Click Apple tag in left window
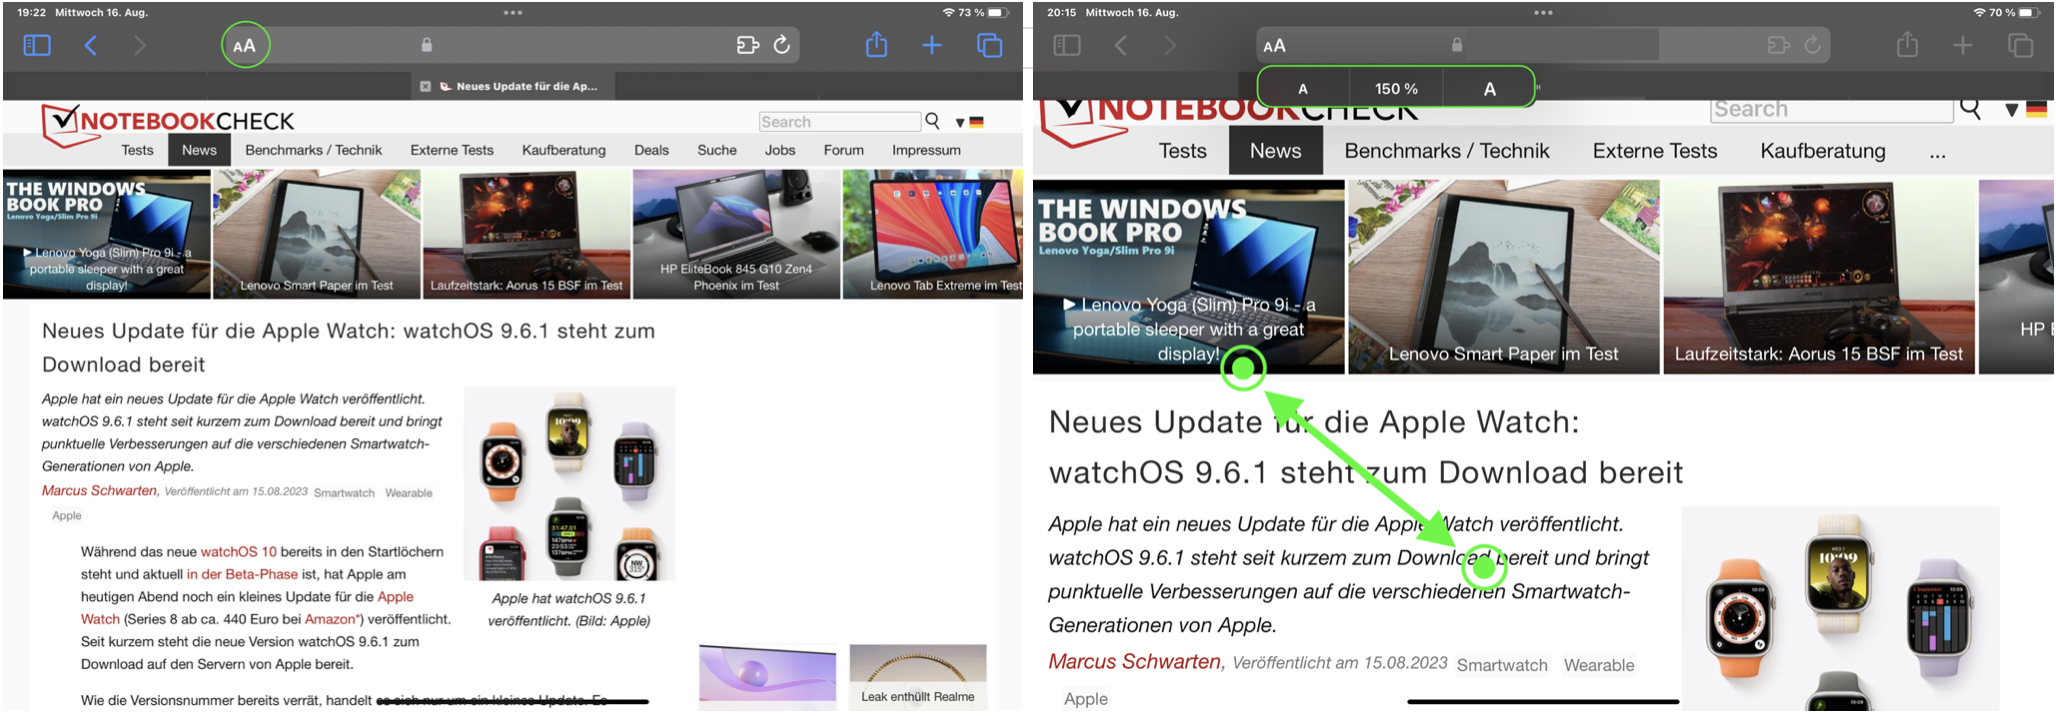Viewport: 2056px width, 716px height. tap(67, 516)
